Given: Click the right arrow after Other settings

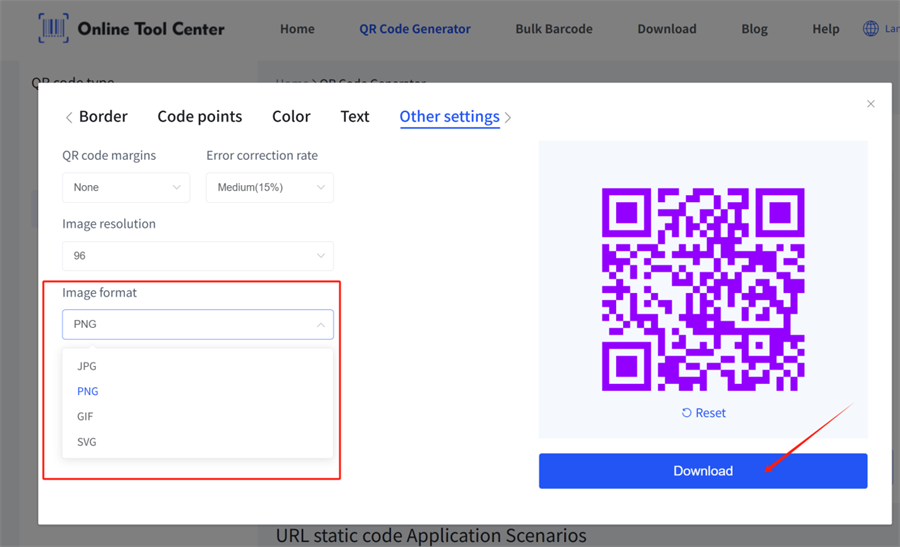Looking at the screenshot, I should click(x=508, y=118).
